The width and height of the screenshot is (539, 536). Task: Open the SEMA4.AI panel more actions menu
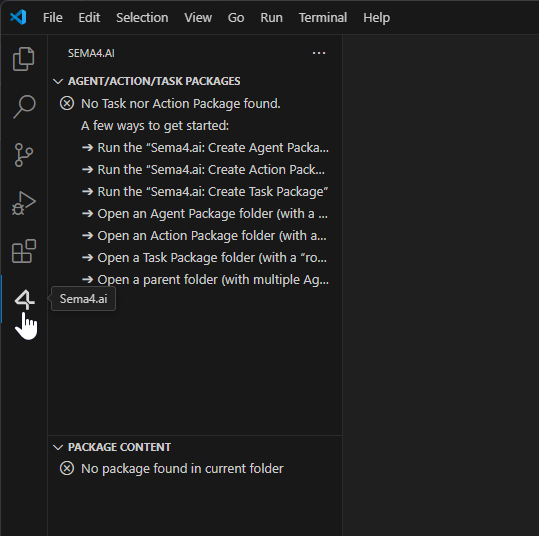tap(319, 53)
